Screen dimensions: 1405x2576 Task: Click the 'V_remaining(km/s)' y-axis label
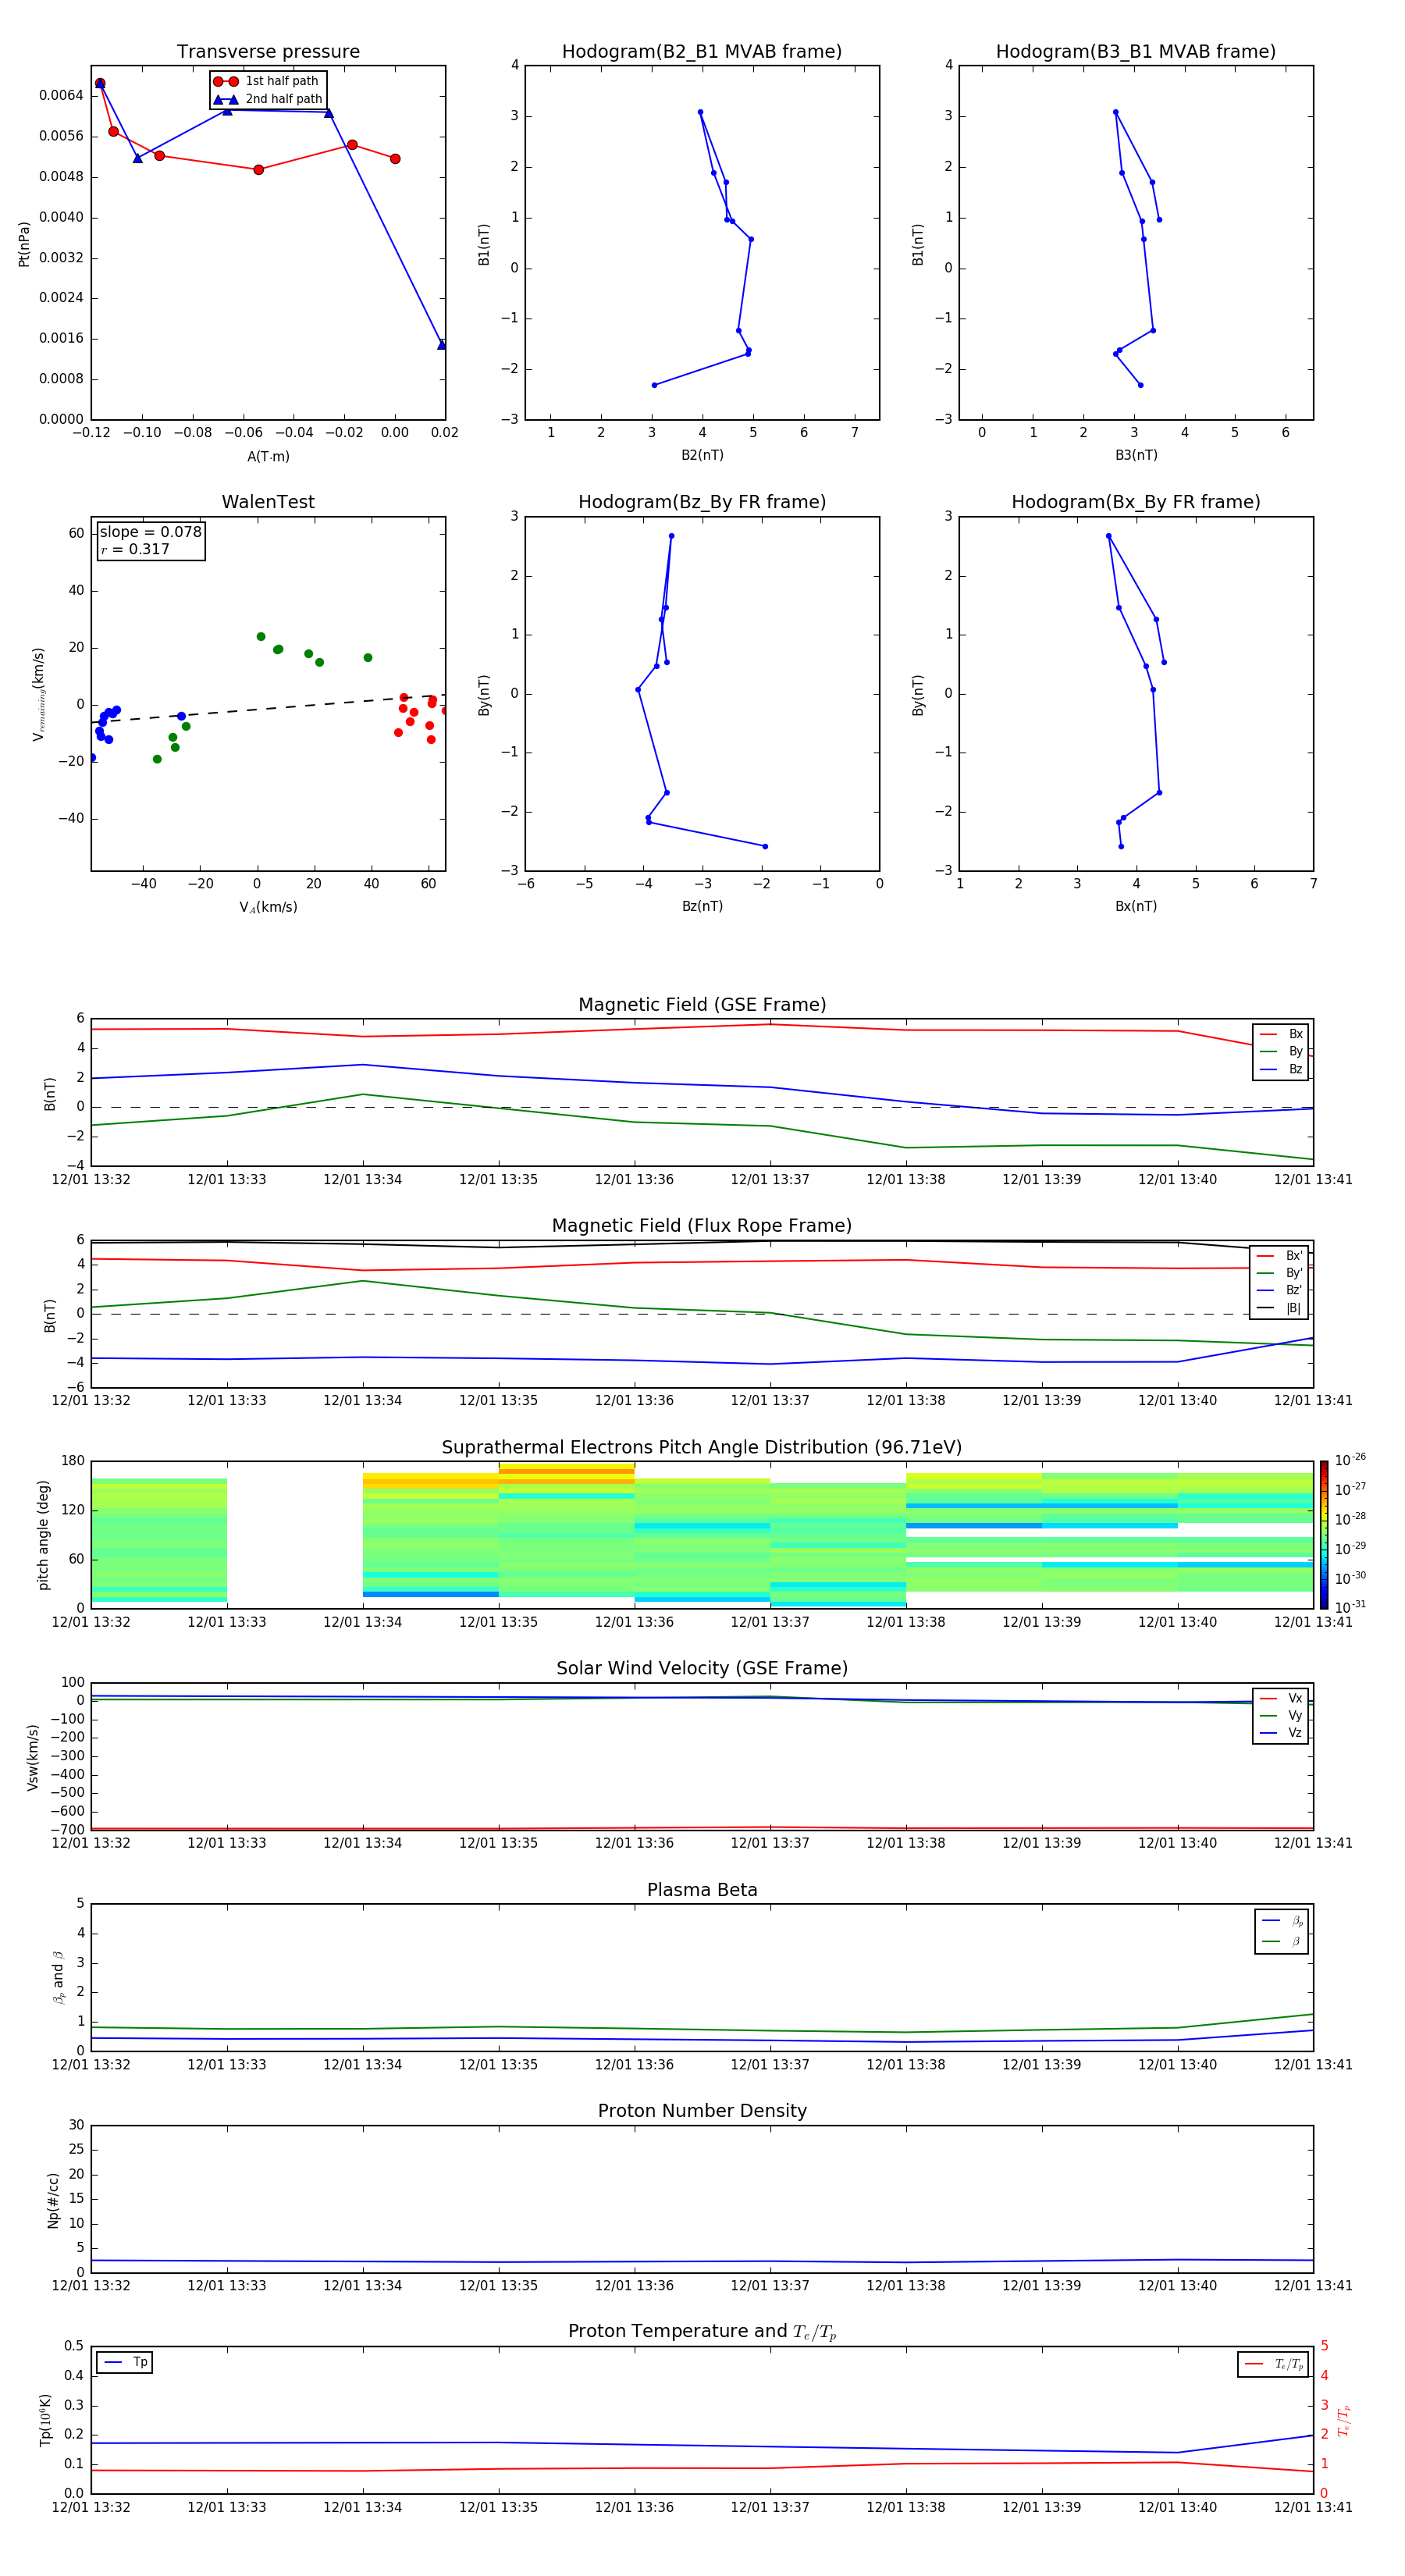[39, 694]
